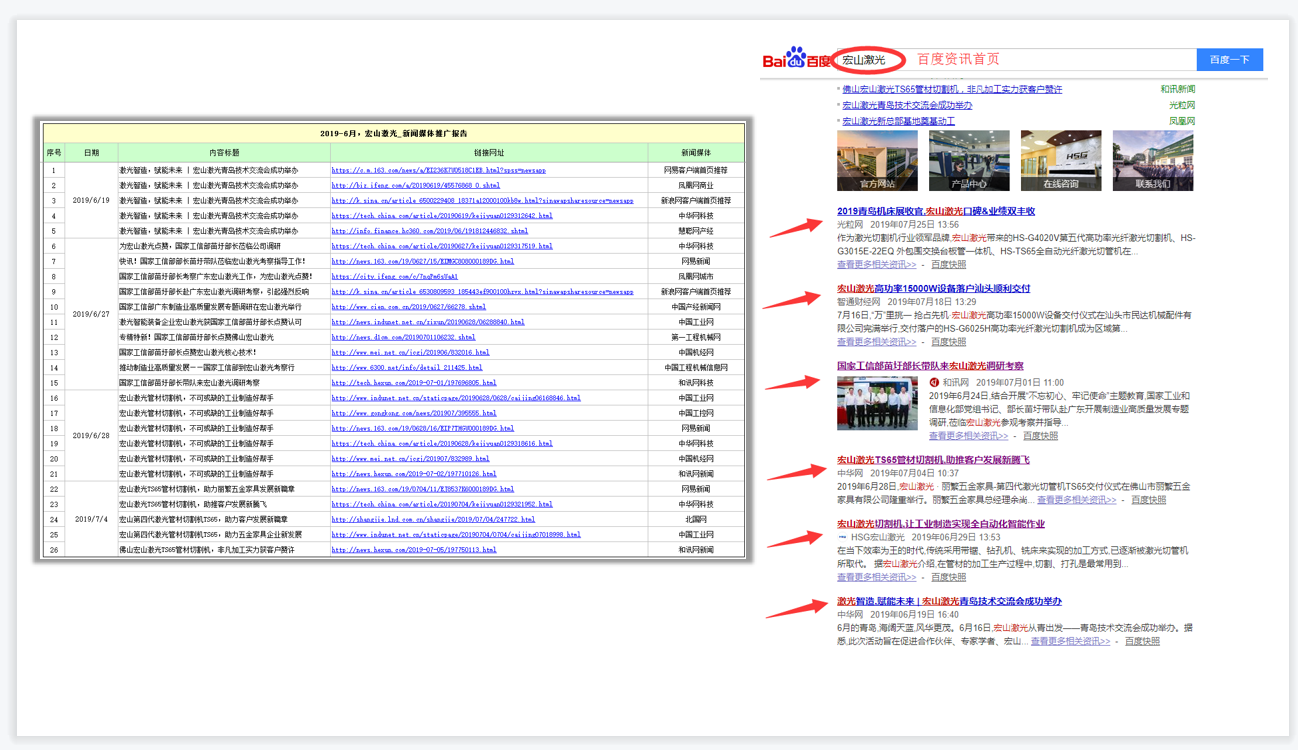Click the Baidu paw logo
The height and width of the screenshot is (750, 1298).
pos(796,57)
